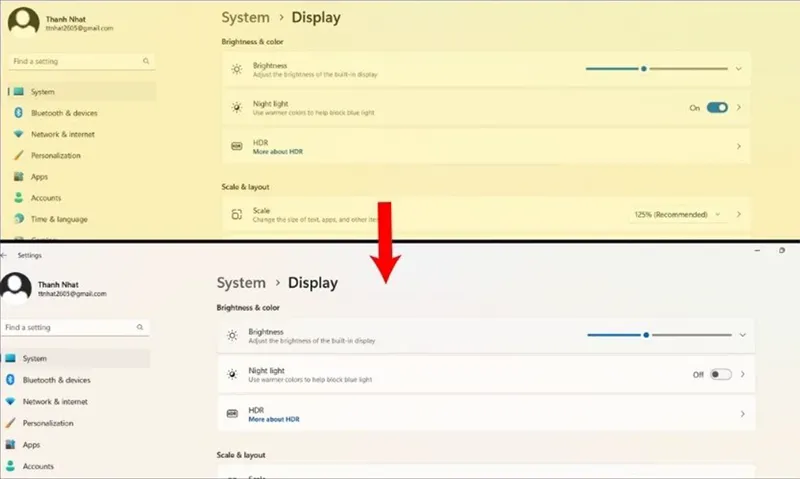
Task: Click the Find a setting box in the bottom window
Action: click(x=75, y=327)
